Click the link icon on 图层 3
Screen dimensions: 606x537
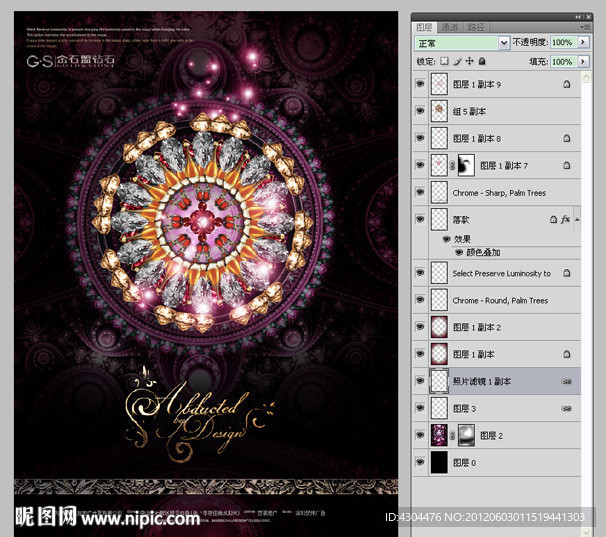pos(566,408)
